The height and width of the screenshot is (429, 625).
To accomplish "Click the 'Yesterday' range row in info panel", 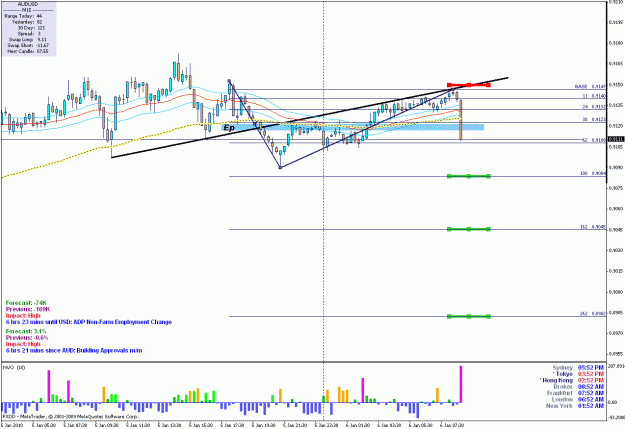I will 27,22.
